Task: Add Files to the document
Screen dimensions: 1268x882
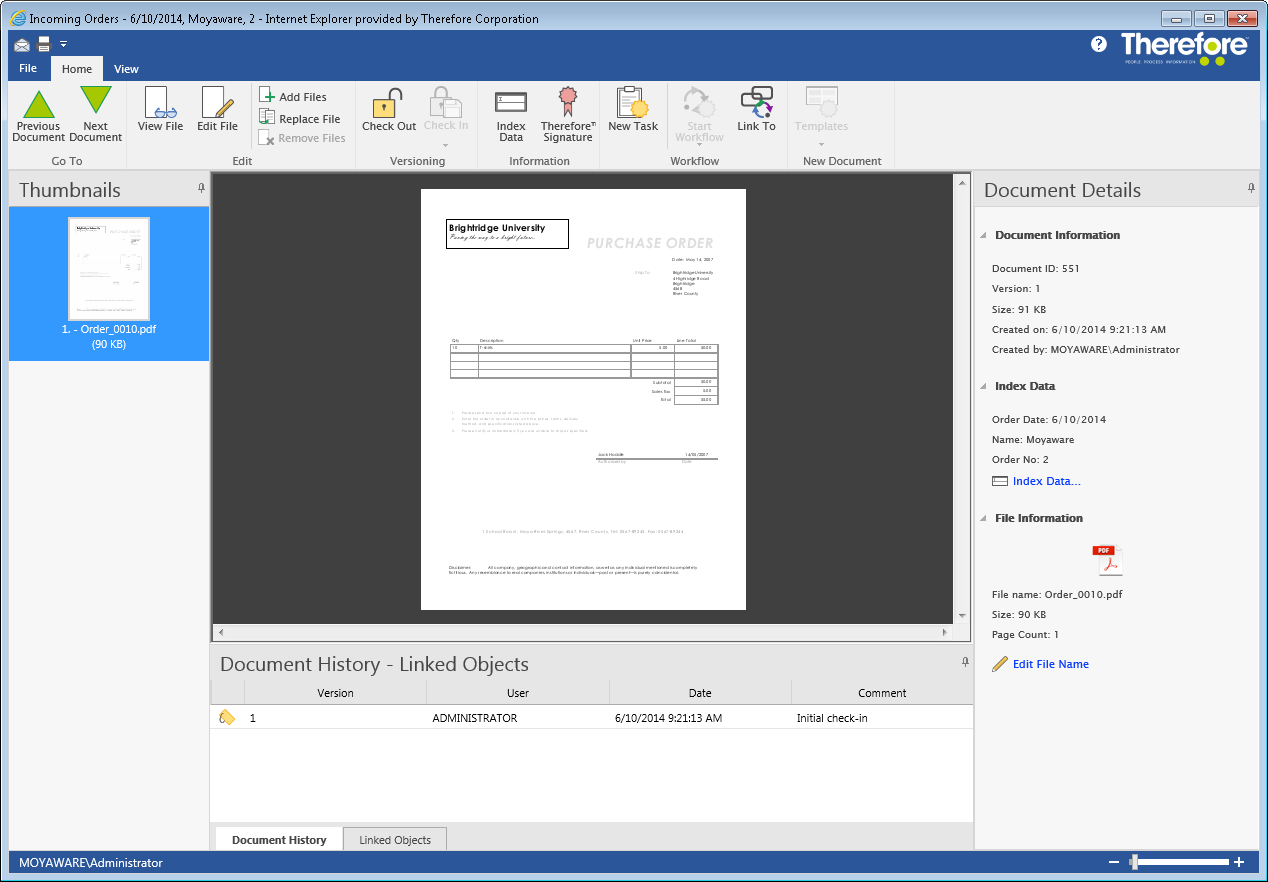Action: [x=293, y=97]
